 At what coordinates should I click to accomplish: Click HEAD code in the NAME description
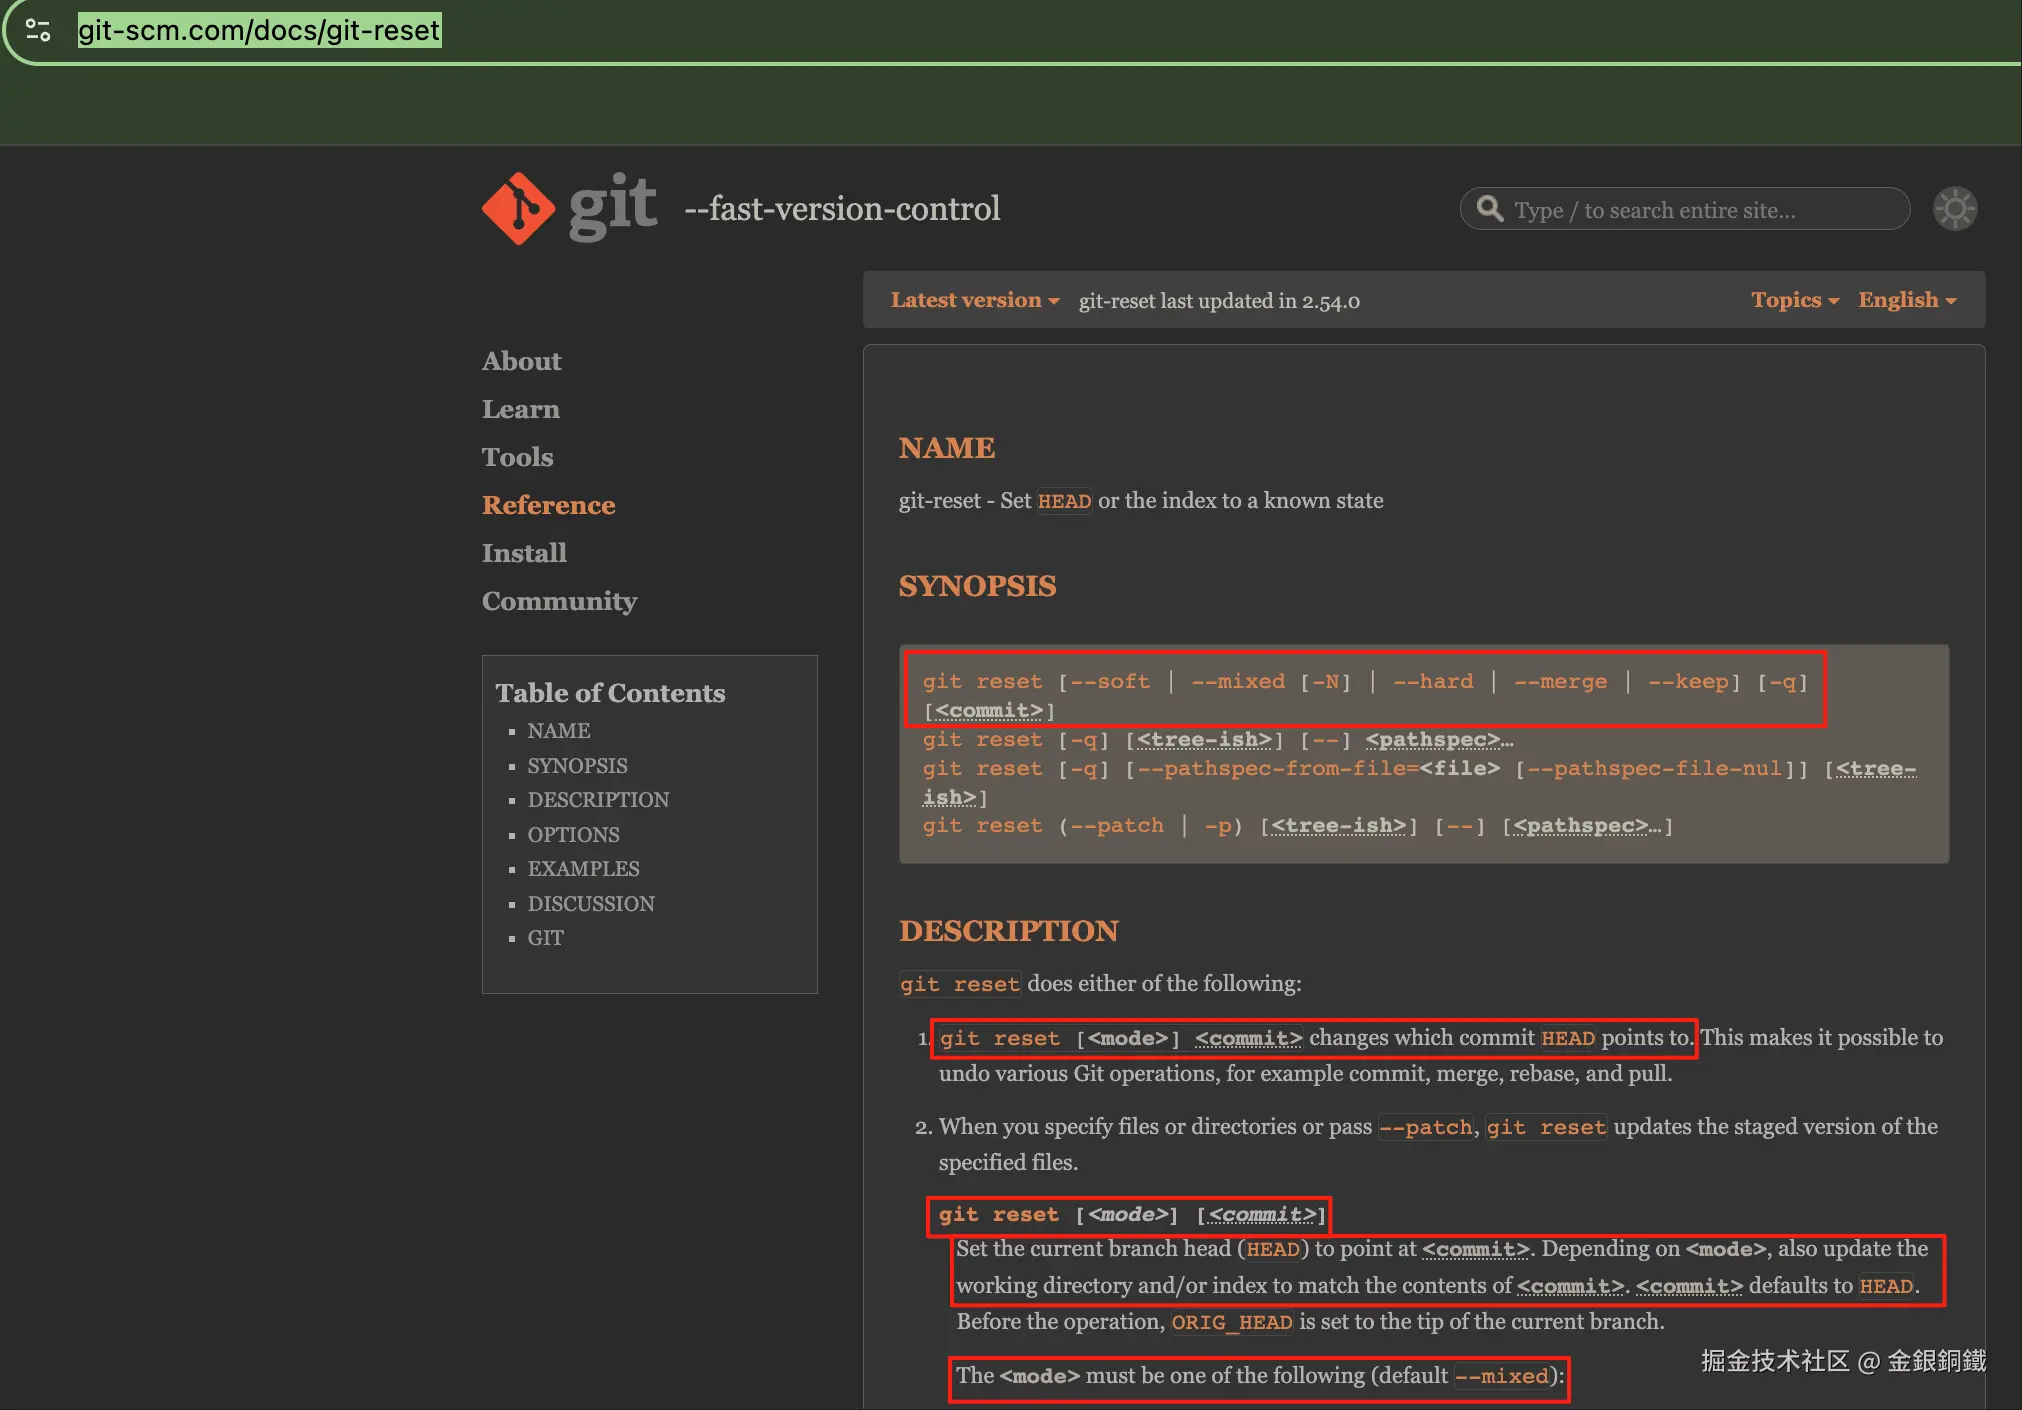point(1064,501)
